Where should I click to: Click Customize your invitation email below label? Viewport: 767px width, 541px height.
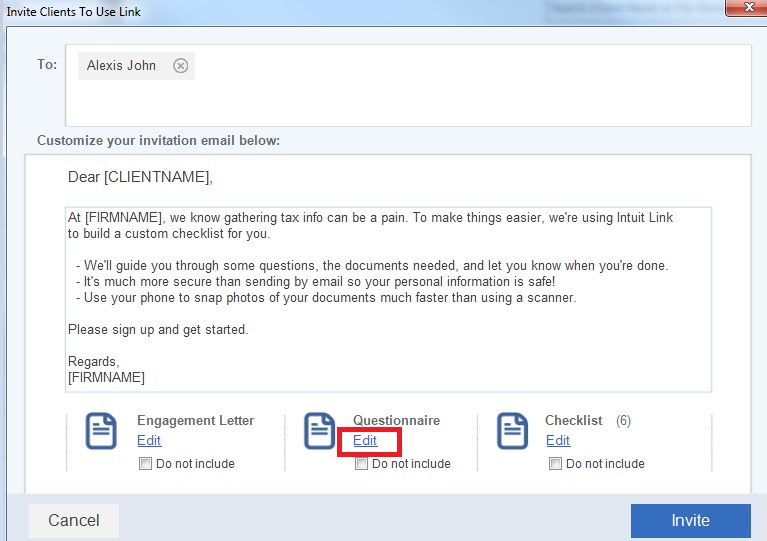coord(158,141)
